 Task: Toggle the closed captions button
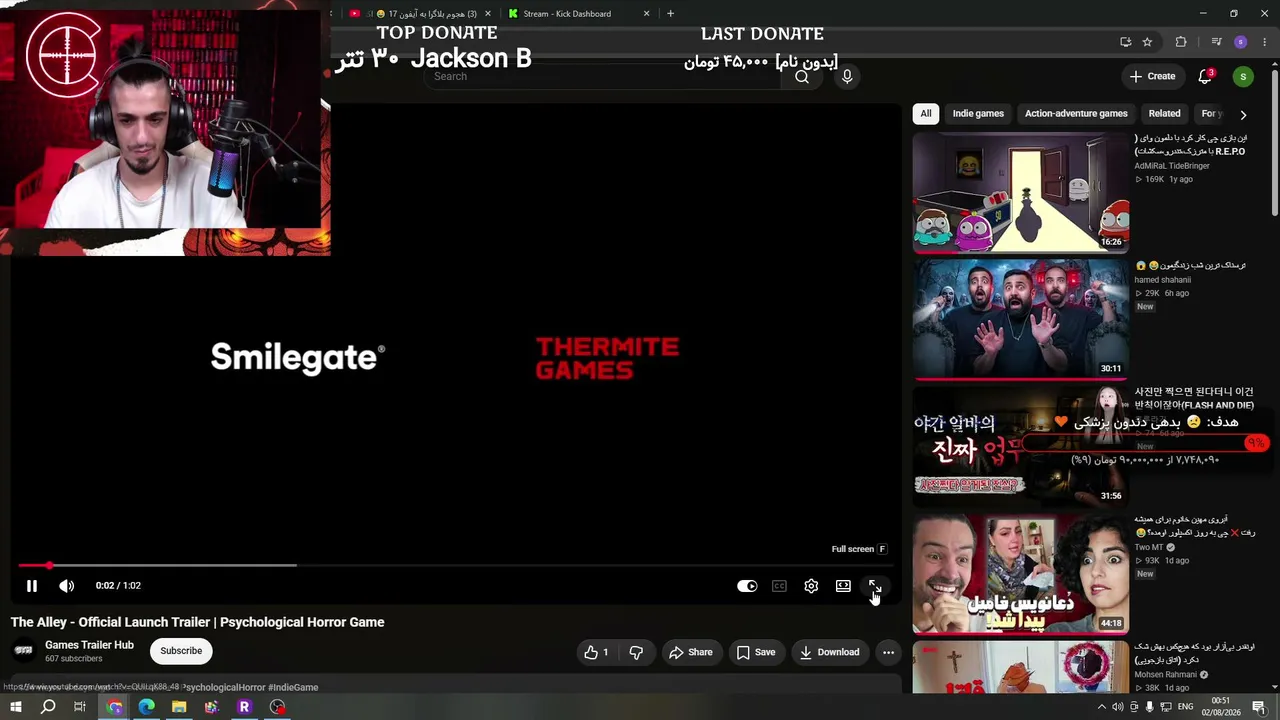779,586
